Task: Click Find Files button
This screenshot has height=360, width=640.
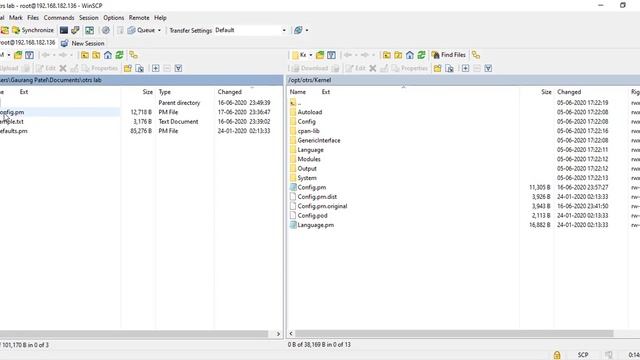Action: point(449,55)
